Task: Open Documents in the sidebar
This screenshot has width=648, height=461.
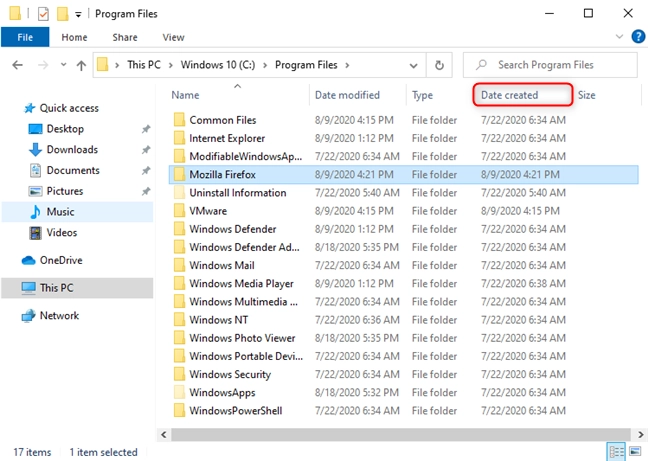Action: pyautogui.click(x=73, y=170)
